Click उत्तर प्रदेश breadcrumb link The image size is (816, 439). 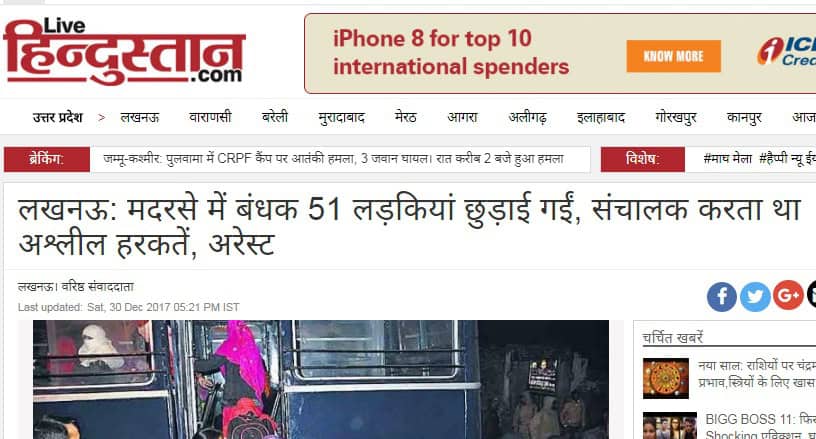pyautogui.click(x=58, y=118)
